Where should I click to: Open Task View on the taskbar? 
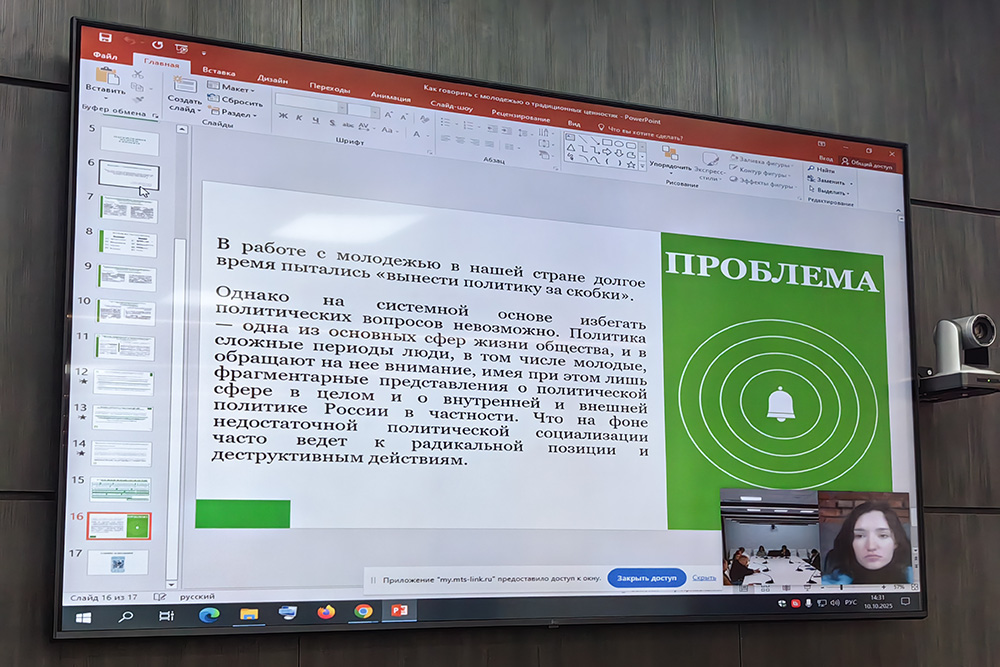click(x=166, y=615)
